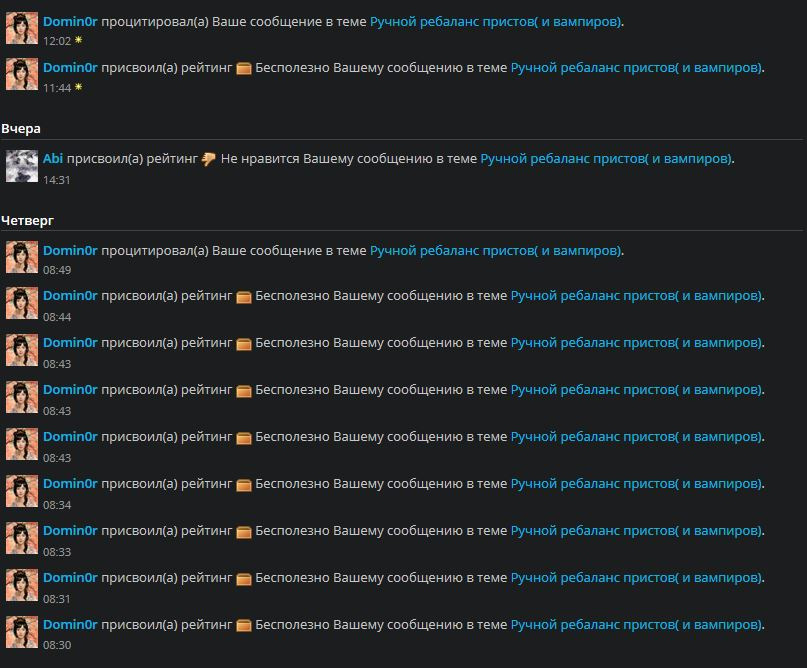The width and height of the screenshot is (807, 668).
Task: Click the Бесполезно icon in the 08:31 notification
Action: (243, 579)
